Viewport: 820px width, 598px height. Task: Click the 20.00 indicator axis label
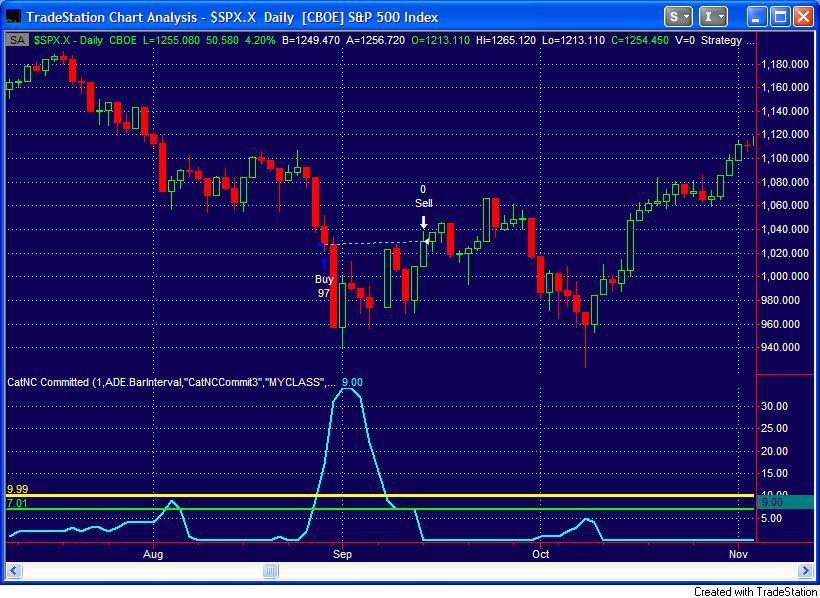776,450
